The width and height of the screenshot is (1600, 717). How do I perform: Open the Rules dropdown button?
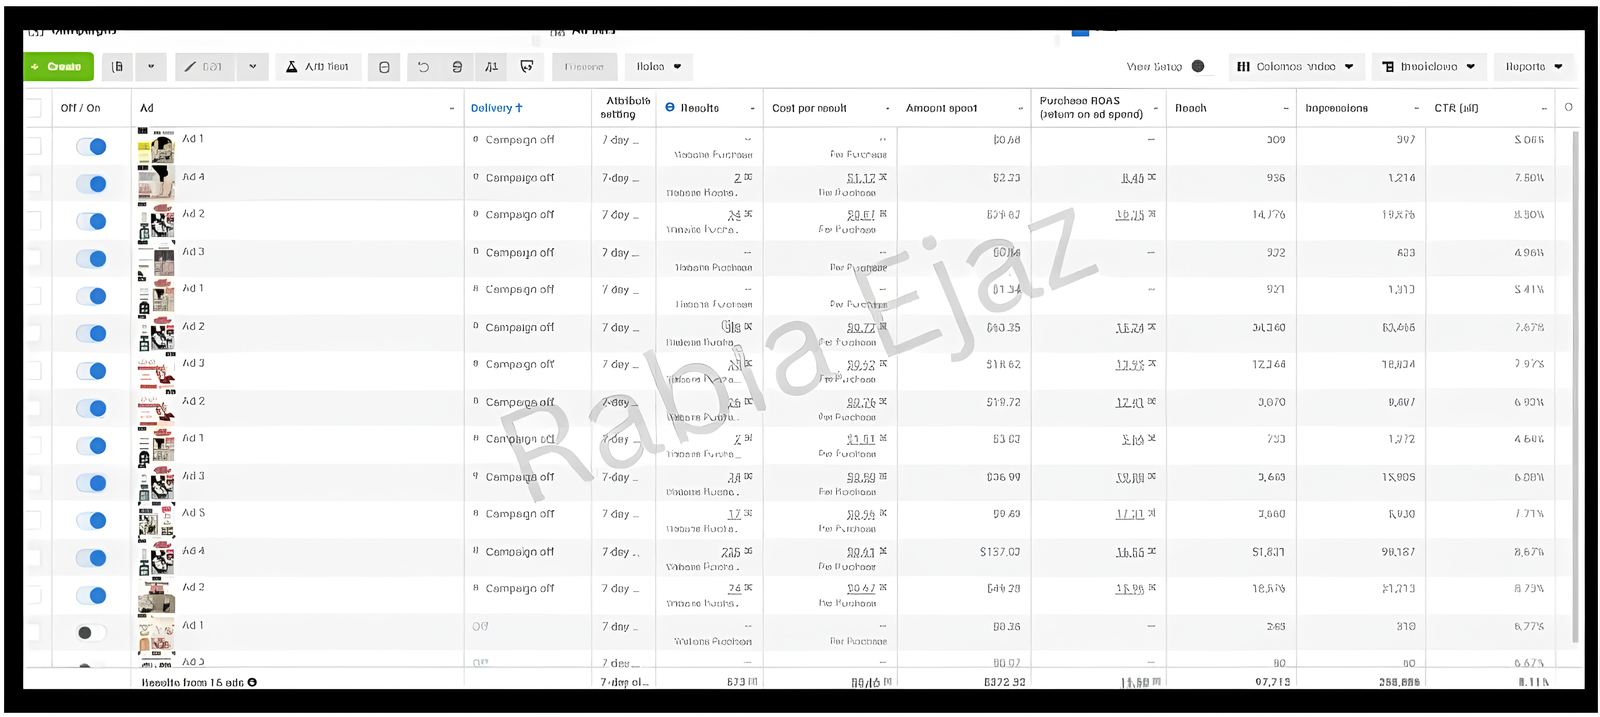point(658,67)
